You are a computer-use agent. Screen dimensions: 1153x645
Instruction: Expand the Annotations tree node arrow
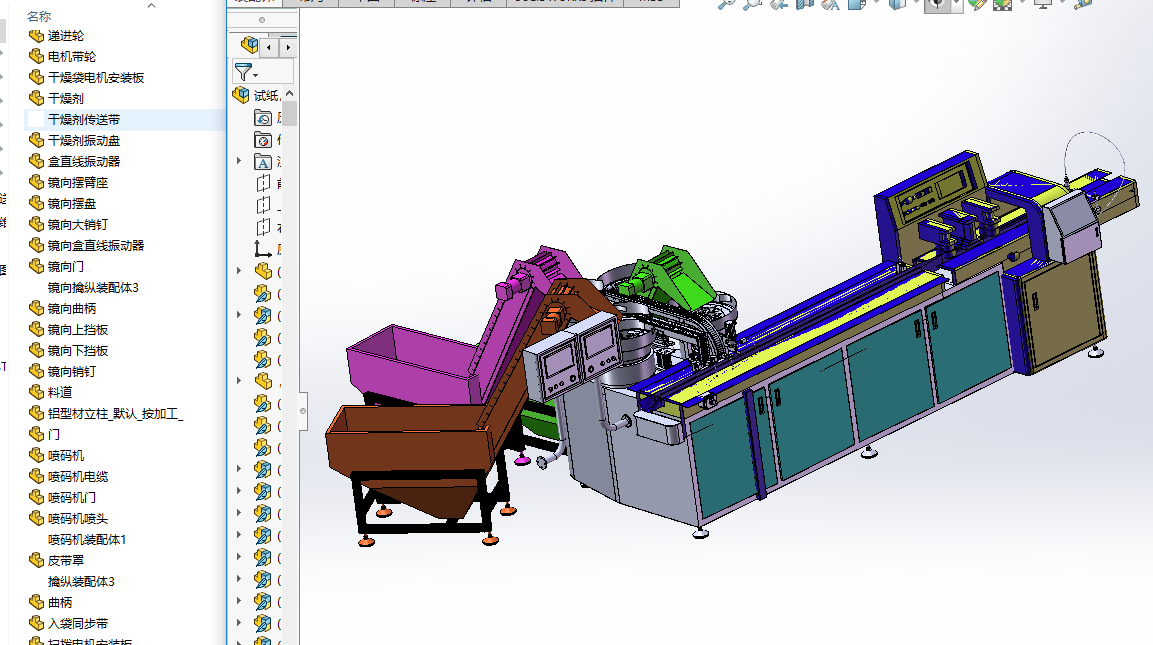click(239, 162)
